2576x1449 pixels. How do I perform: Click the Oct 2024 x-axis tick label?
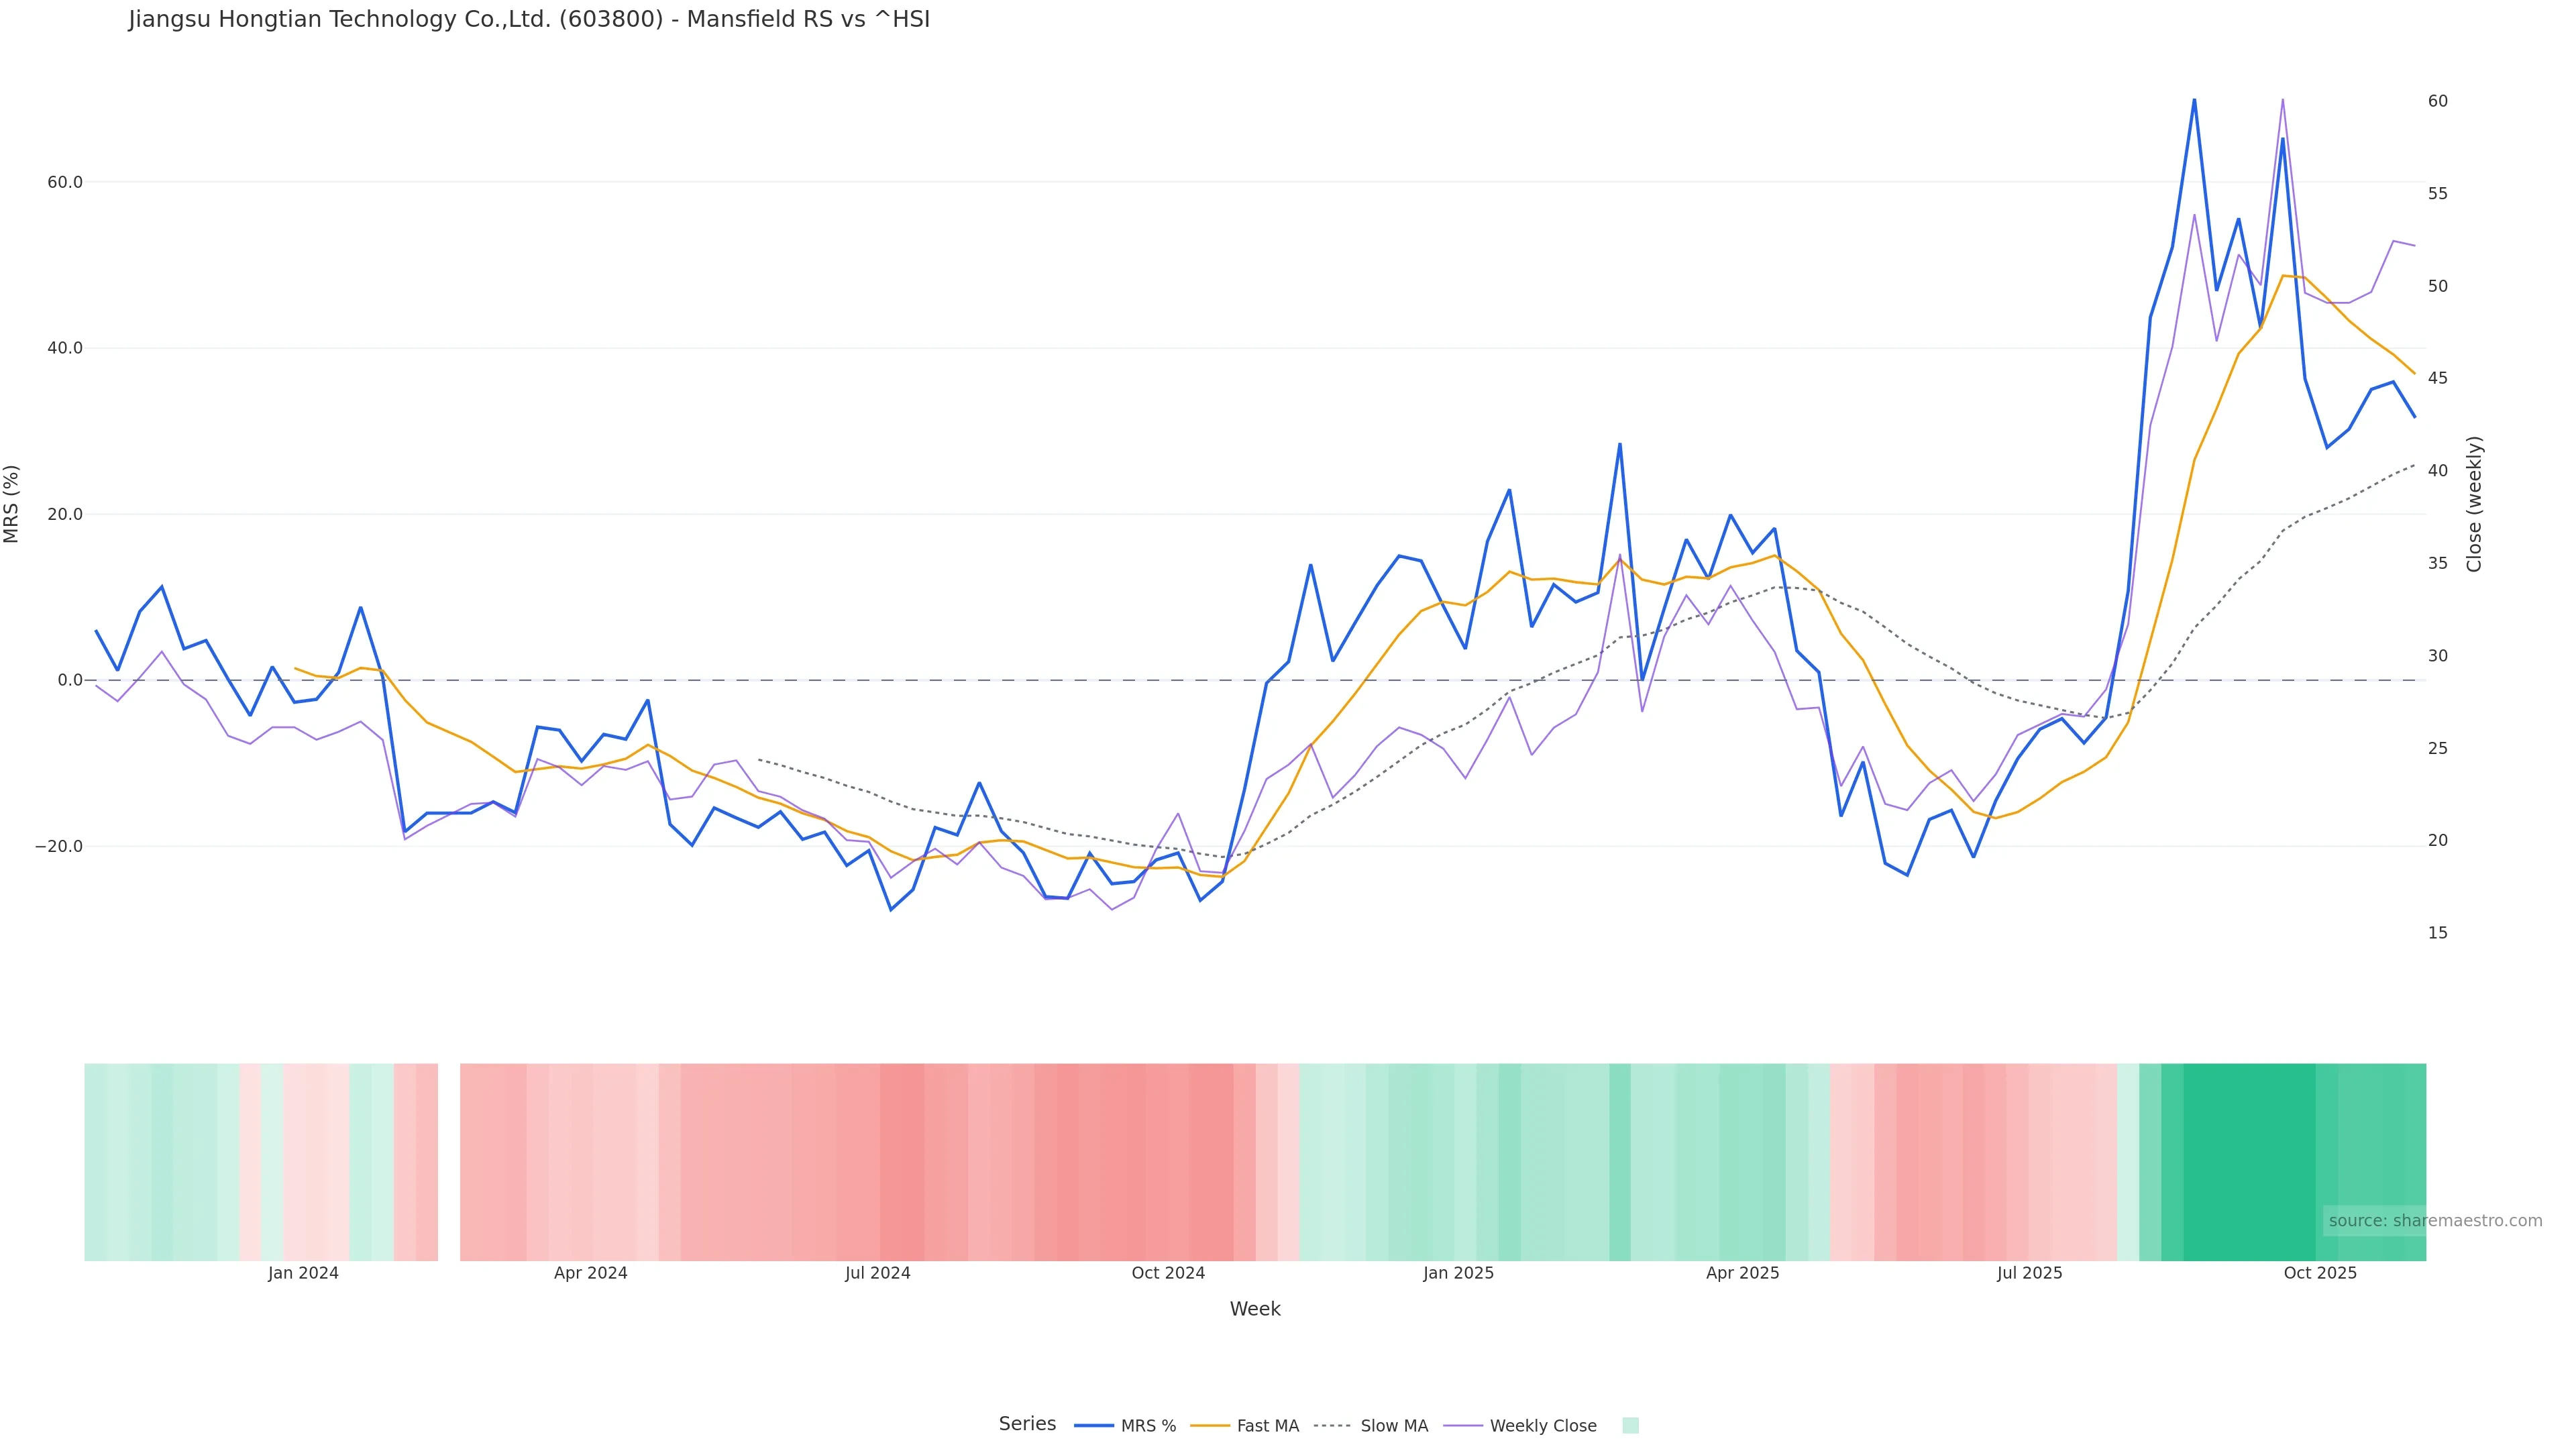coord(1168,1273)
